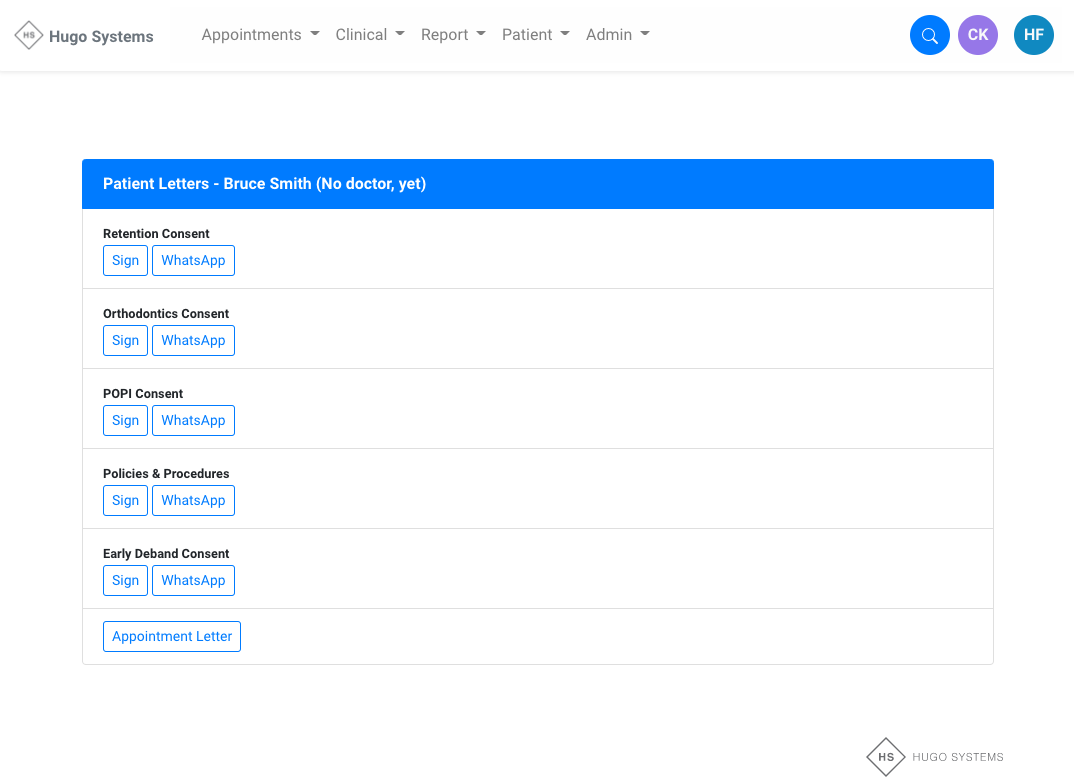Send POPI Consent via WhatsApp
1074x780 pixels.
pos(193,420)
